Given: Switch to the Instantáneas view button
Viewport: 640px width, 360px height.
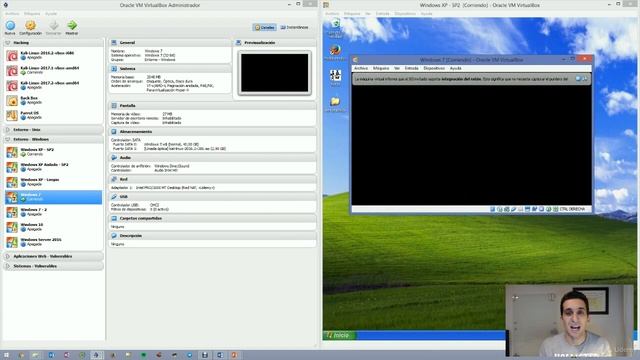Looking at the screenshot, I should pos(294,27).
